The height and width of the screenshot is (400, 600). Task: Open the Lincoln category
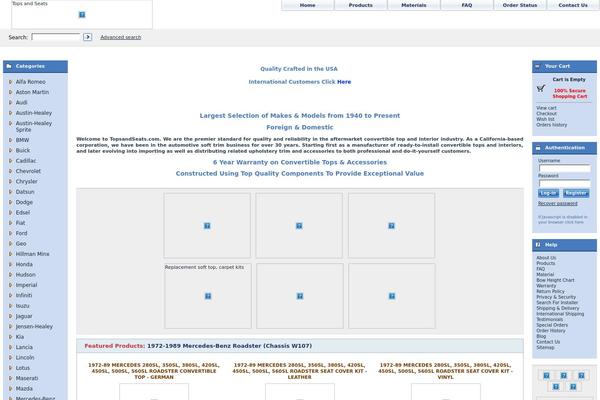click(x=25, y=358)
